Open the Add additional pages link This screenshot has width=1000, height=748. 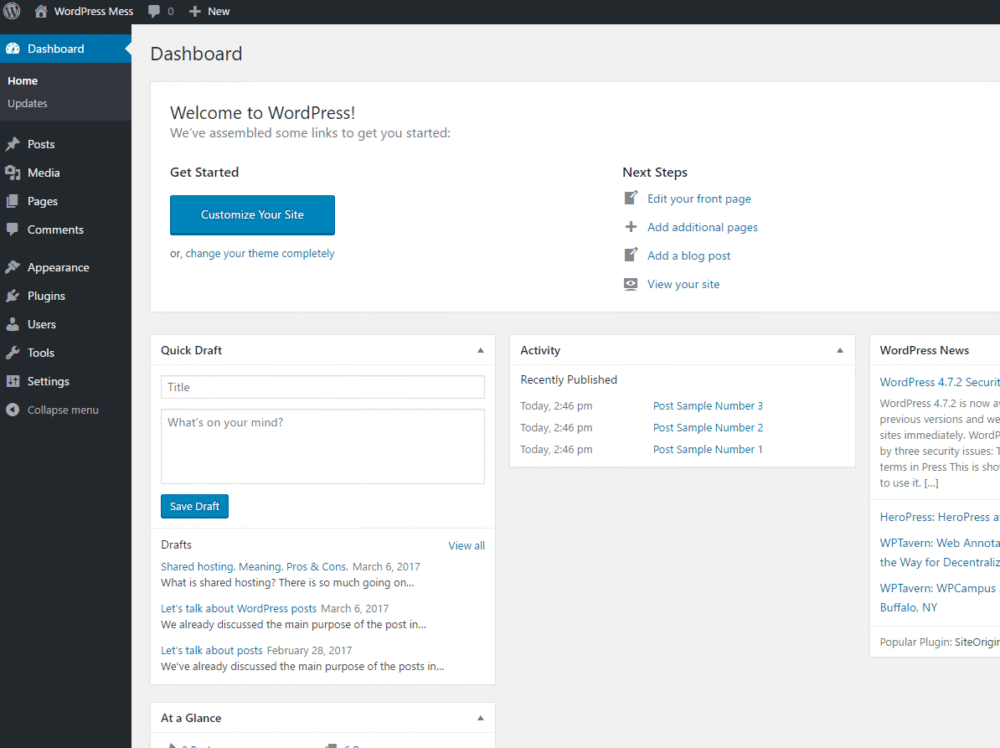(702, 227)
